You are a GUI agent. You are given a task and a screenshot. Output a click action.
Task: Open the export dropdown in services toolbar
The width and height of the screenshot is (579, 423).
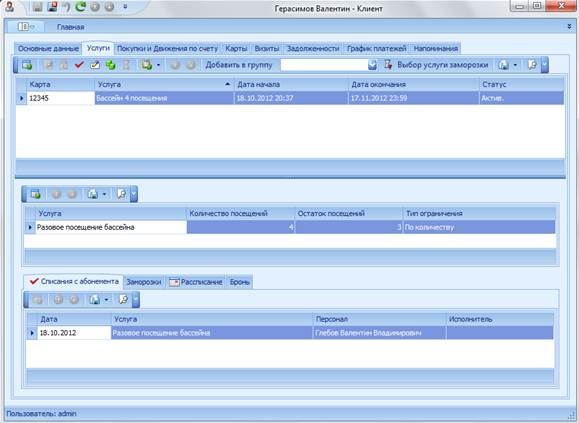(x=158, y=65)
